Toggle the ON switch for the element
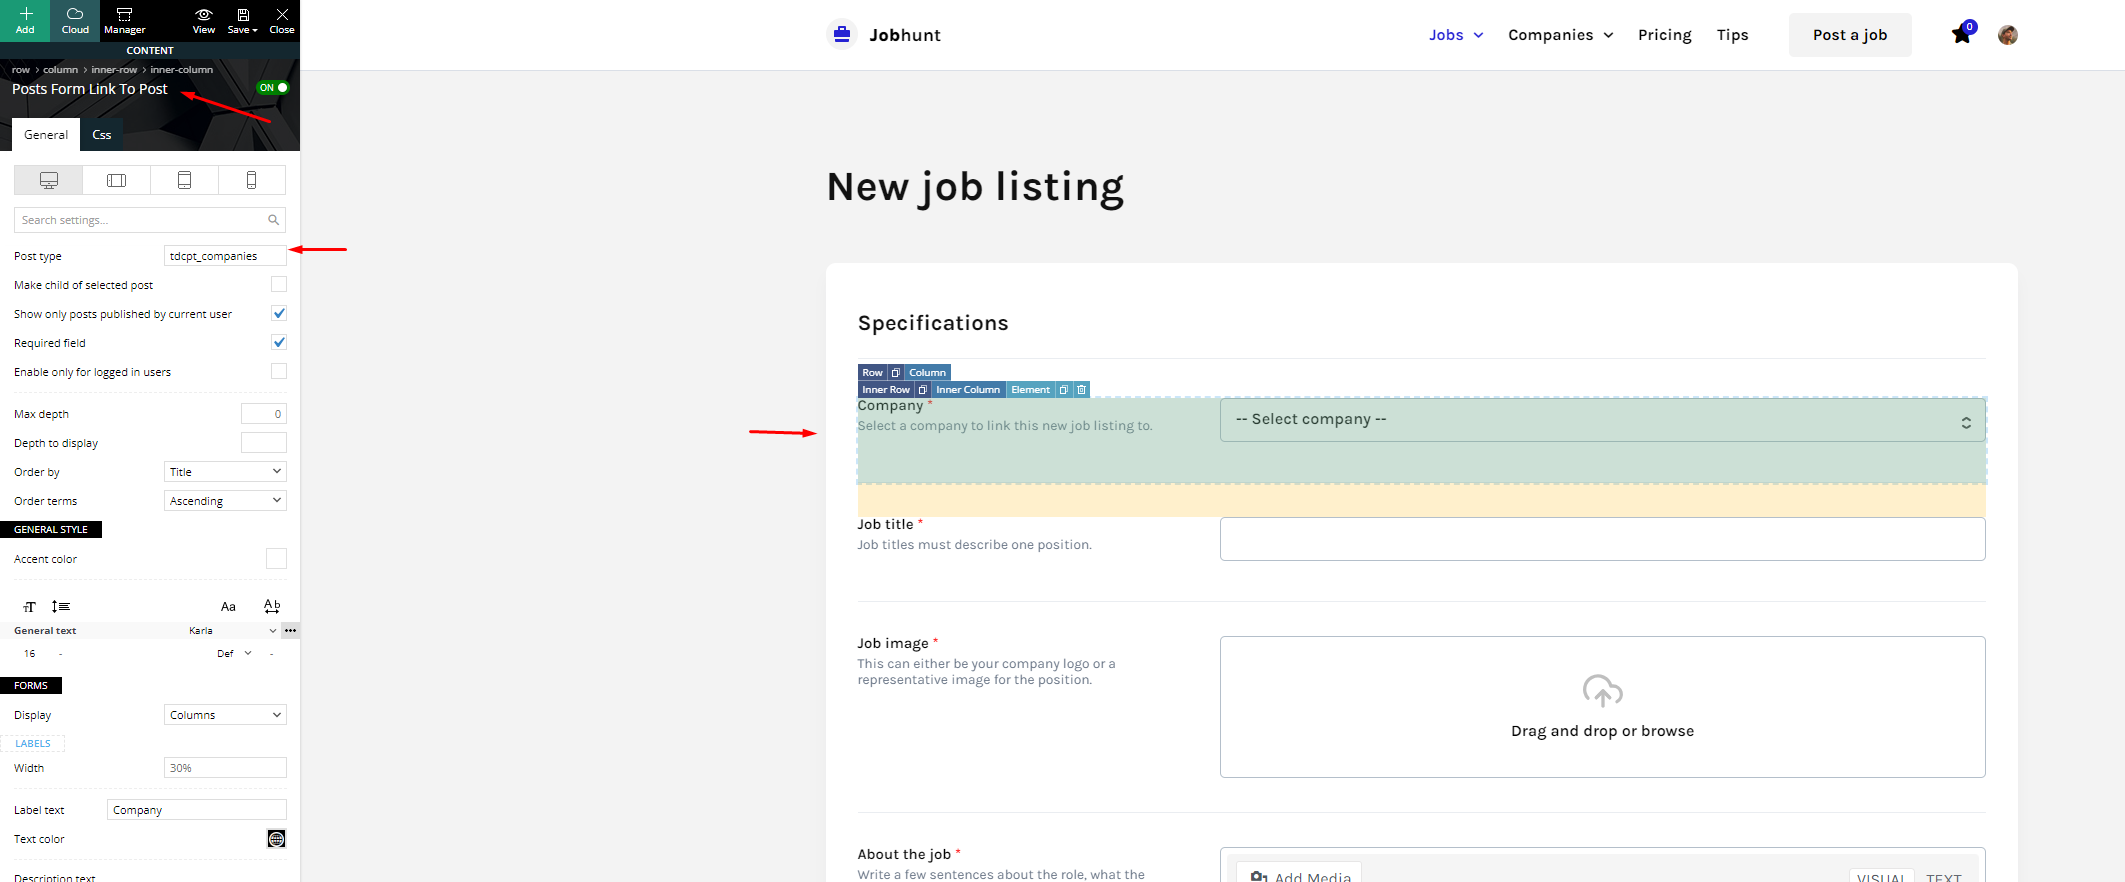Viewport: 2125px width, 882px height. point(273,88)
